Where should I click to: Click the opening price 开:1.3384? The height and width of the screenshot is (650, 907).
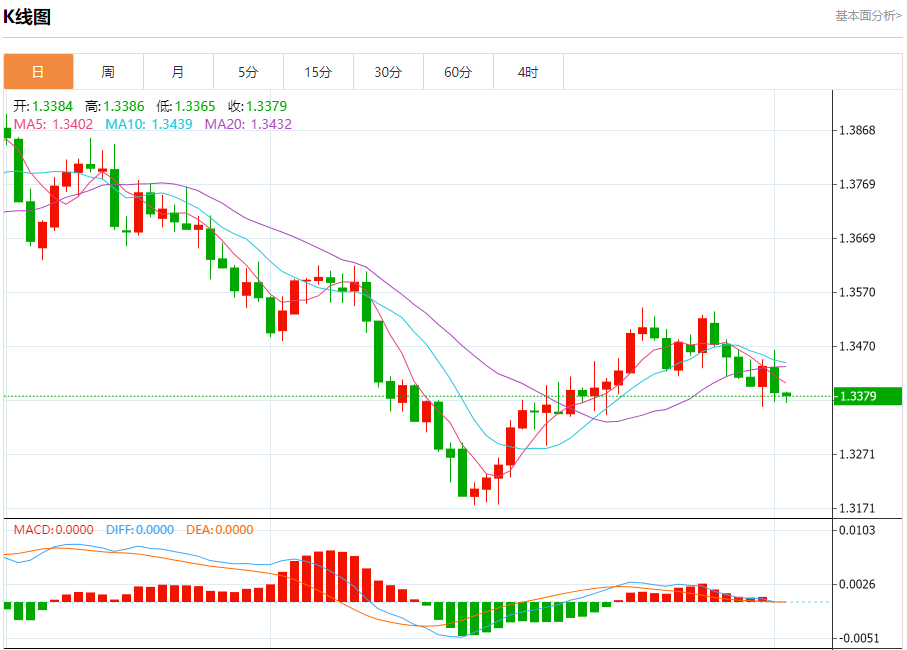[x=43, y=106]
